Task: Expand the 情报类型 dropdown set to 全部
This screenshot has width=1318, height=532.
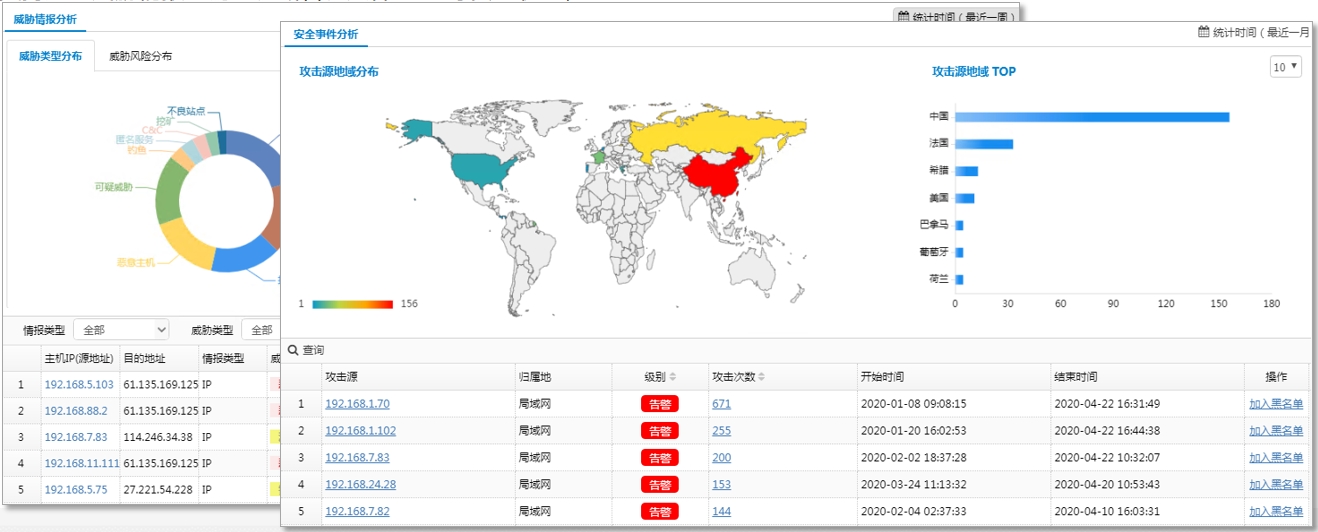Action: 121,330
